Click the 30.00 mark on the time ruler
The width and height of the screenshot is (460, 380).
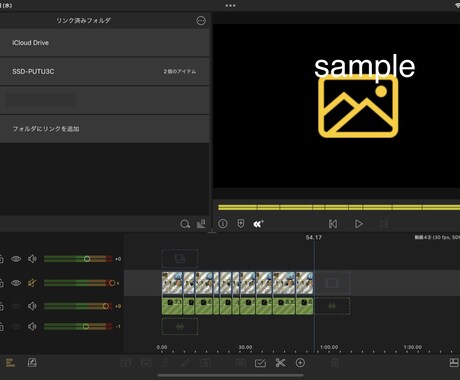click(245, 347)
